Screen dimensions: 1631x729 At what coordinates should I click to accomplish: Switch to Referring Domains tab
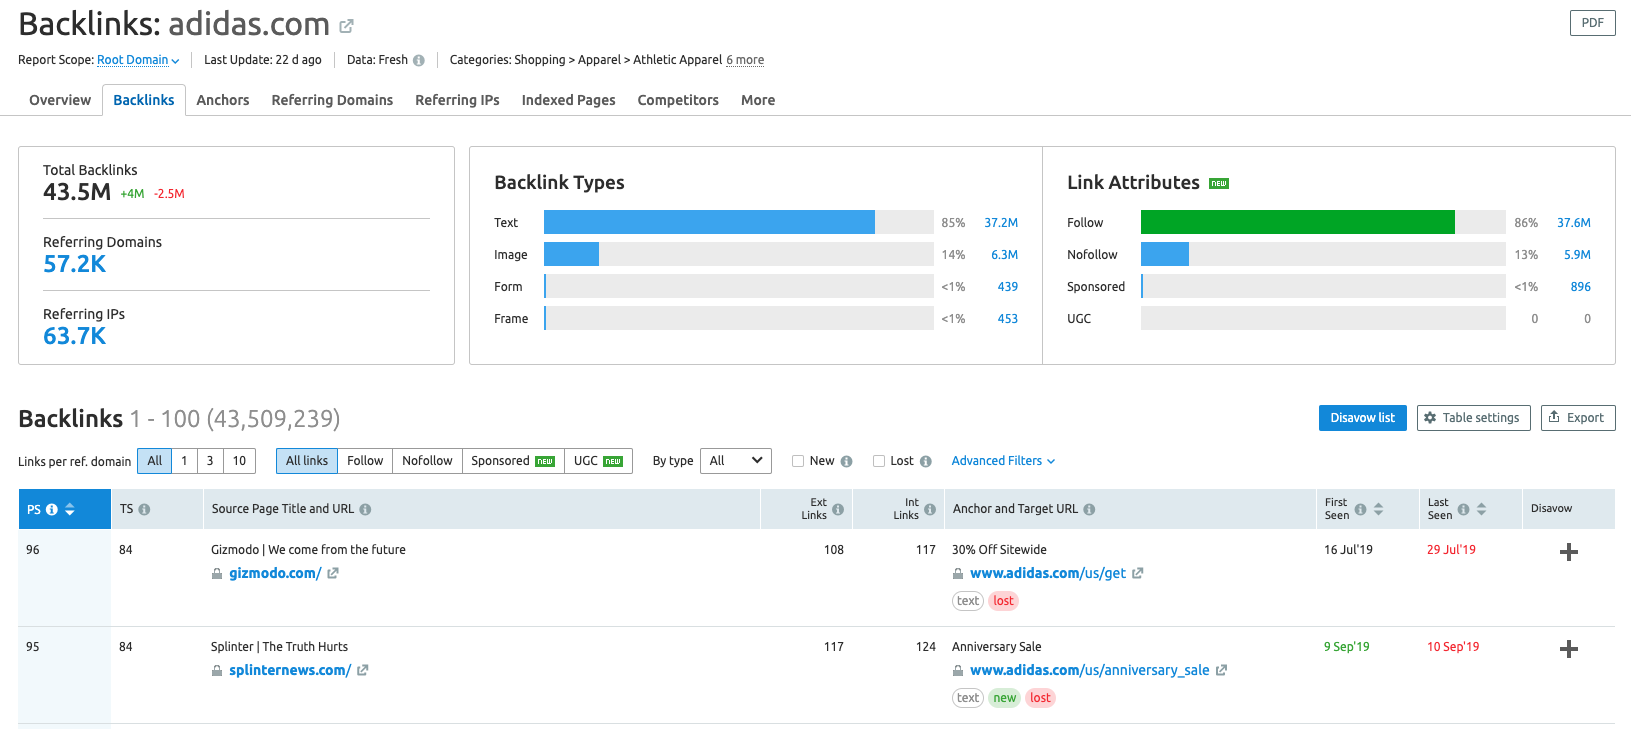coord(332,100)
